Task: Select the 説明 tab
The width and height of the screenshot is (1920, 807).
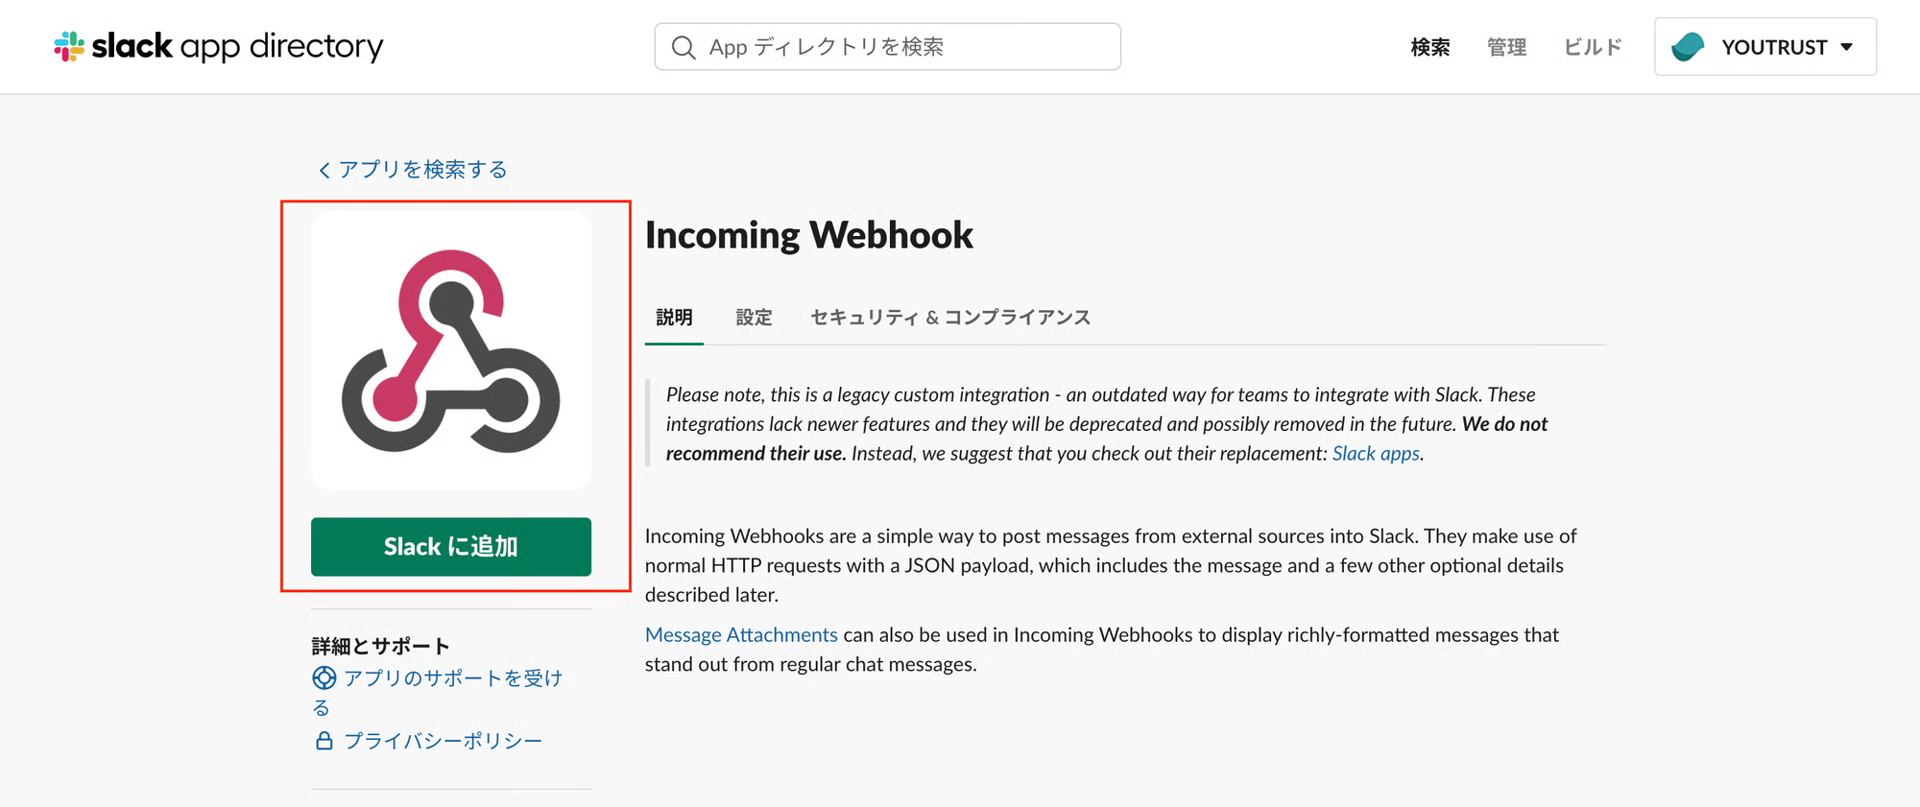Action: click(x=674, y=317)
